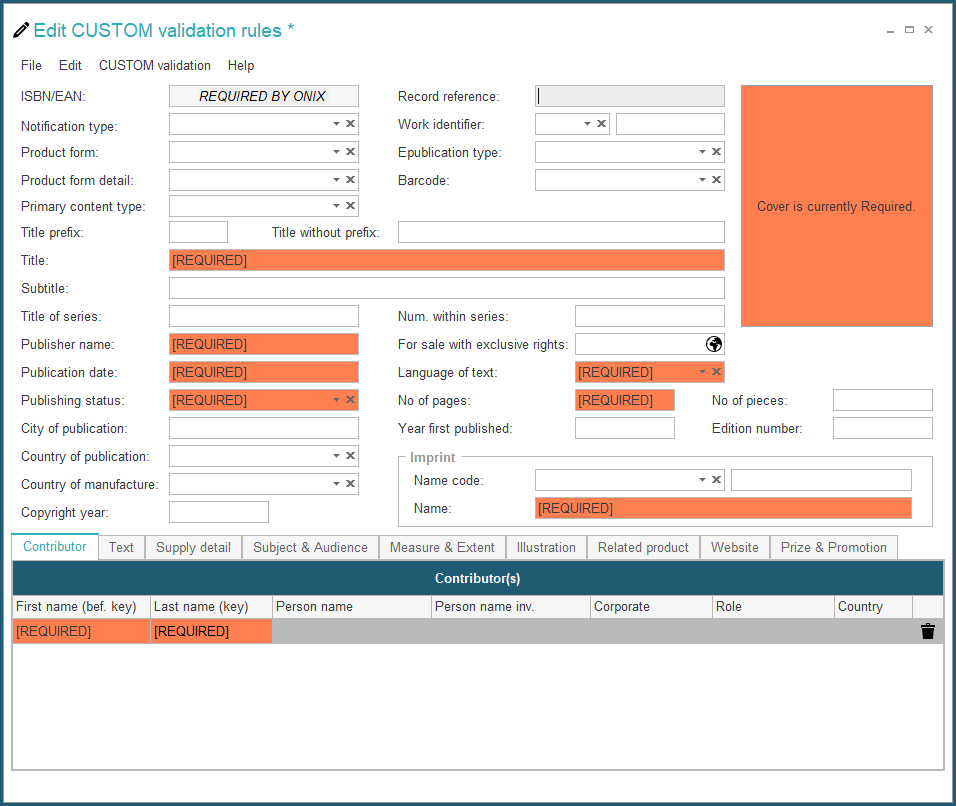The image size is (956, 806).
Task: Expand the Primary content type dropdown
Action: coord(337,206)
